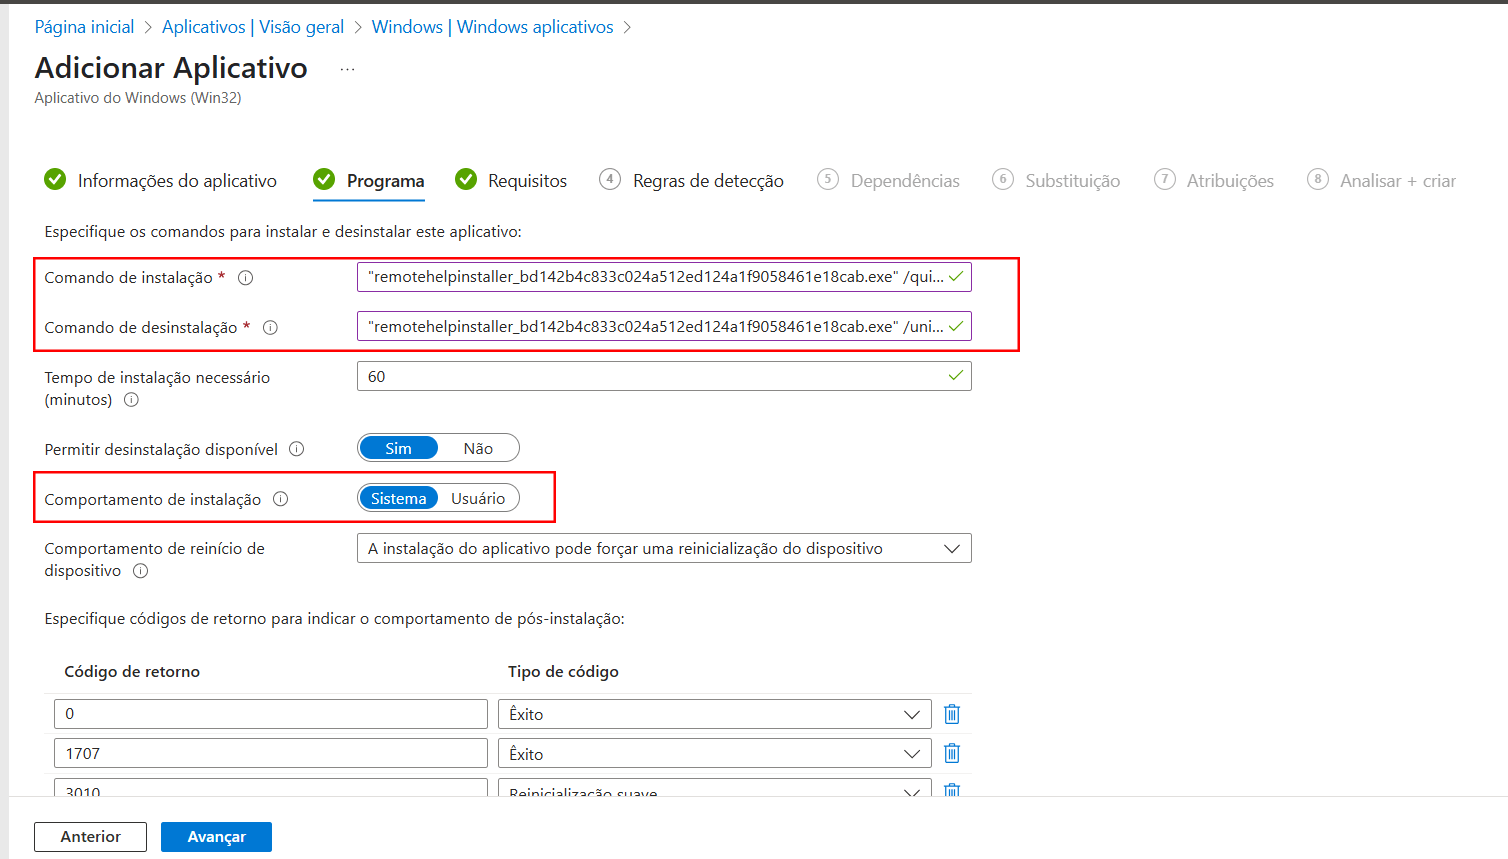This screenshot has width=1508, height=859.
Task: Click step 8 circle for Analisar + criar
Action: coord(1318,179)
